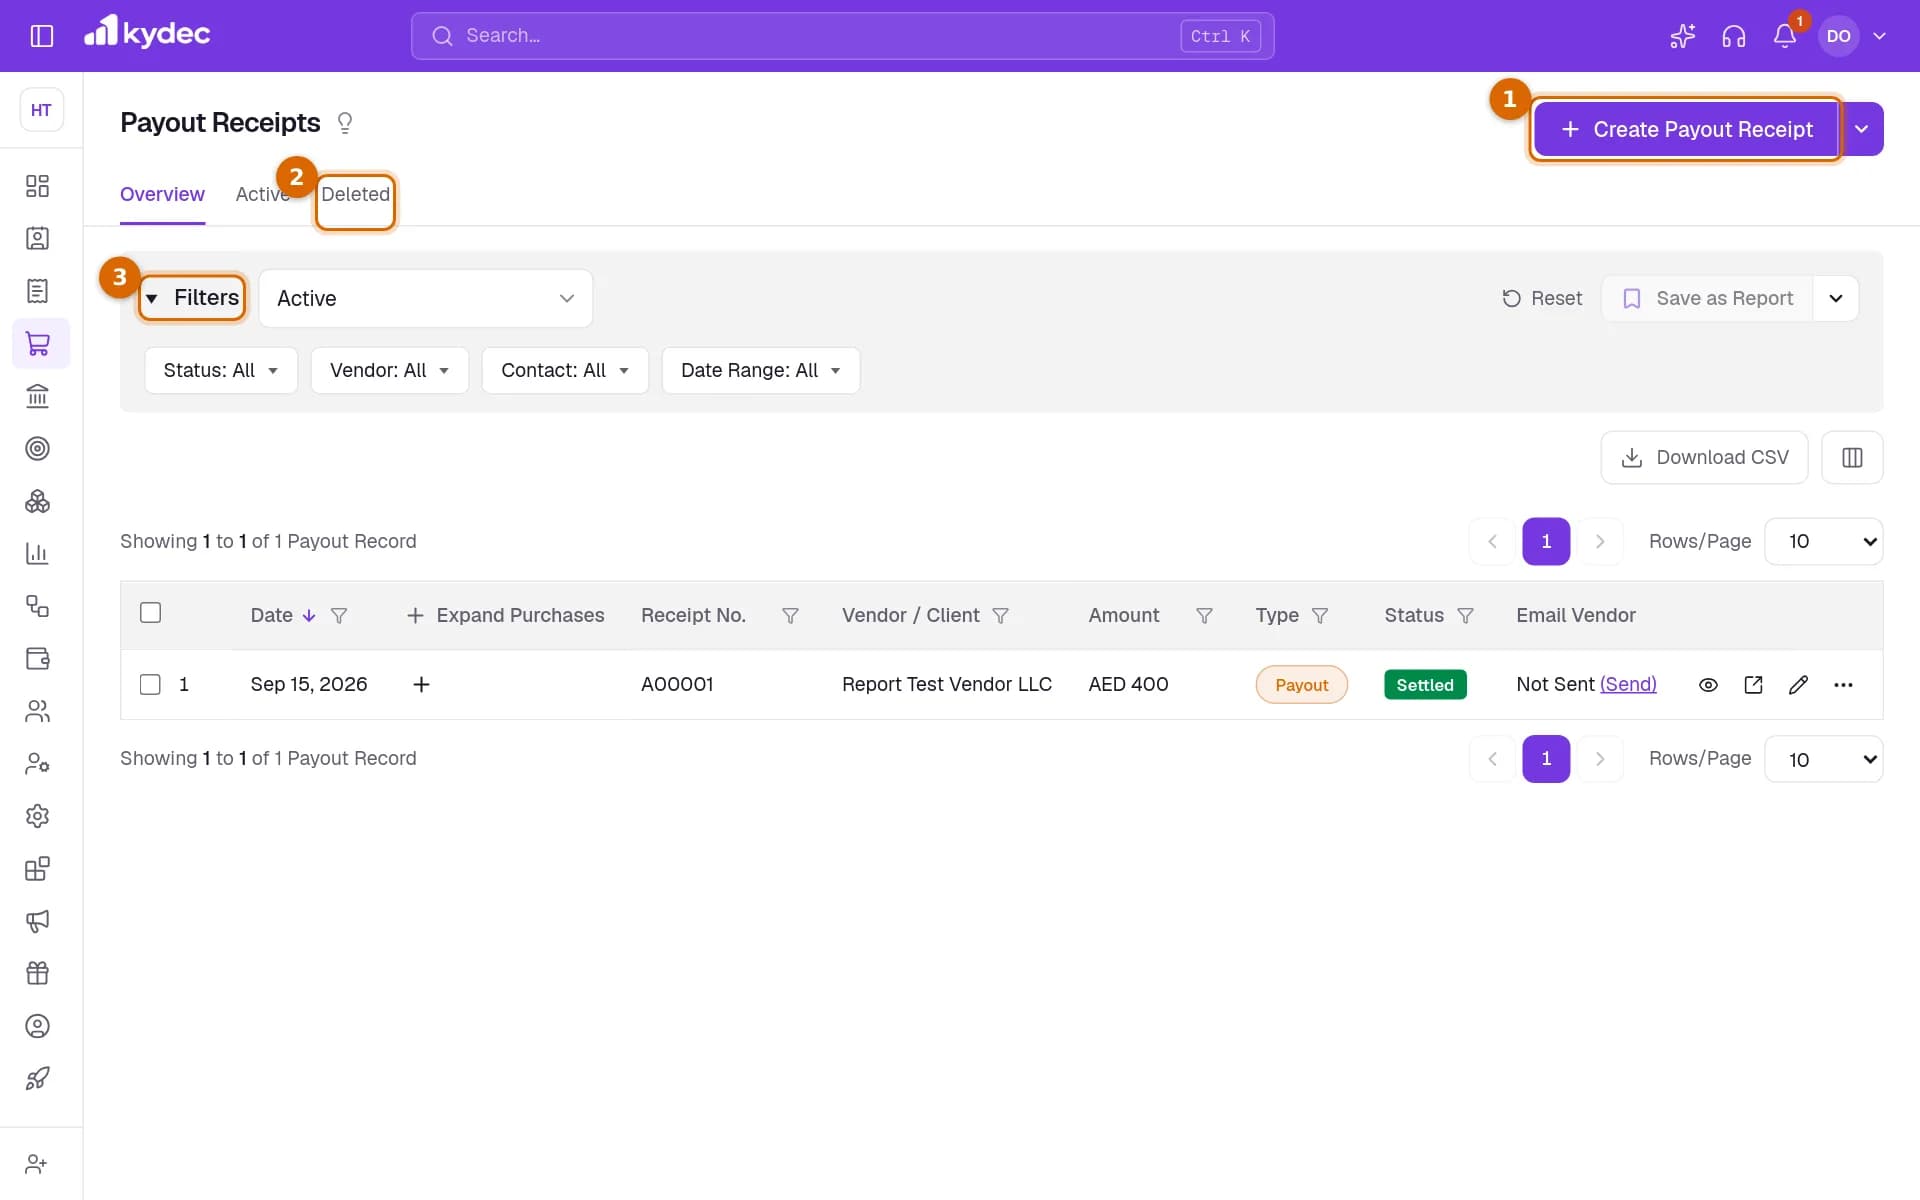Open the notifications bell

[1785, 36]
